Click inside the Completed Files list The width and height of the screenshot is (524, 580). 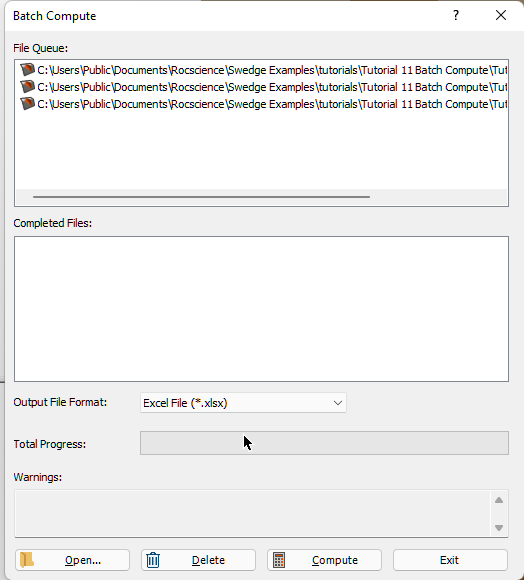(261, 308)
